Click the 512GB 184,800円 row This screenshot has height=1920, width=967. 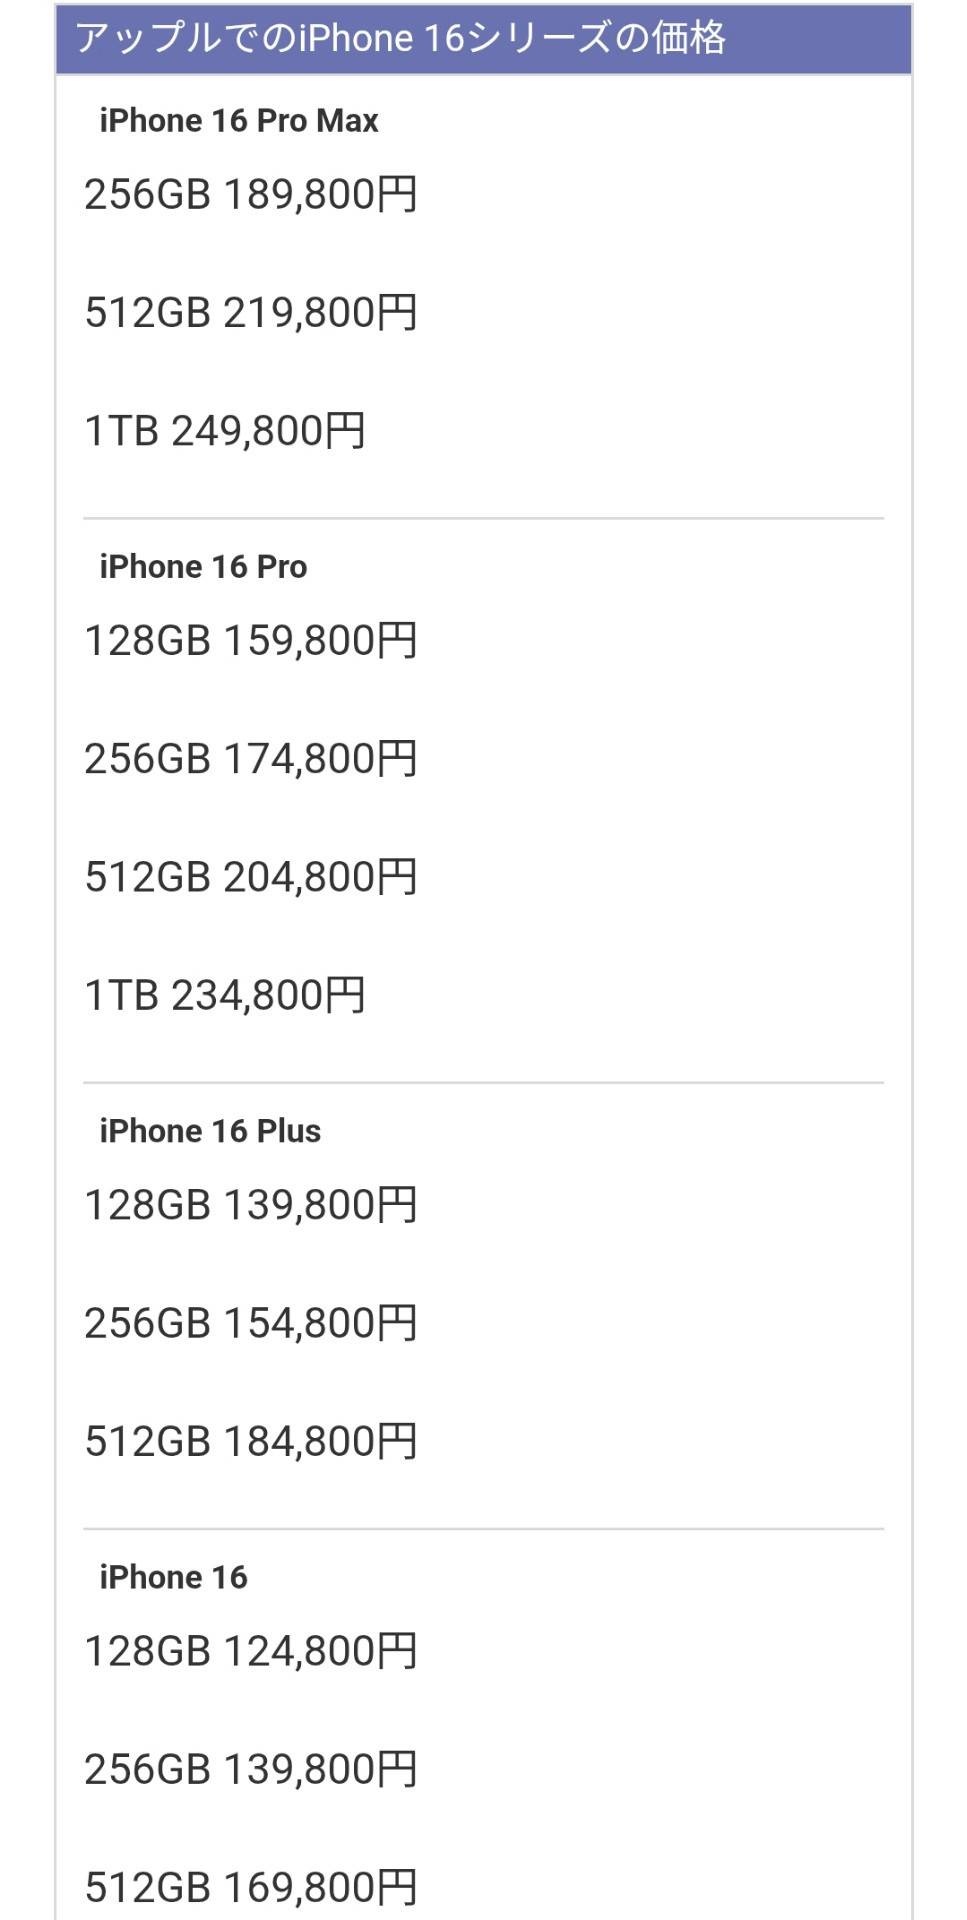click(251, 1441)
